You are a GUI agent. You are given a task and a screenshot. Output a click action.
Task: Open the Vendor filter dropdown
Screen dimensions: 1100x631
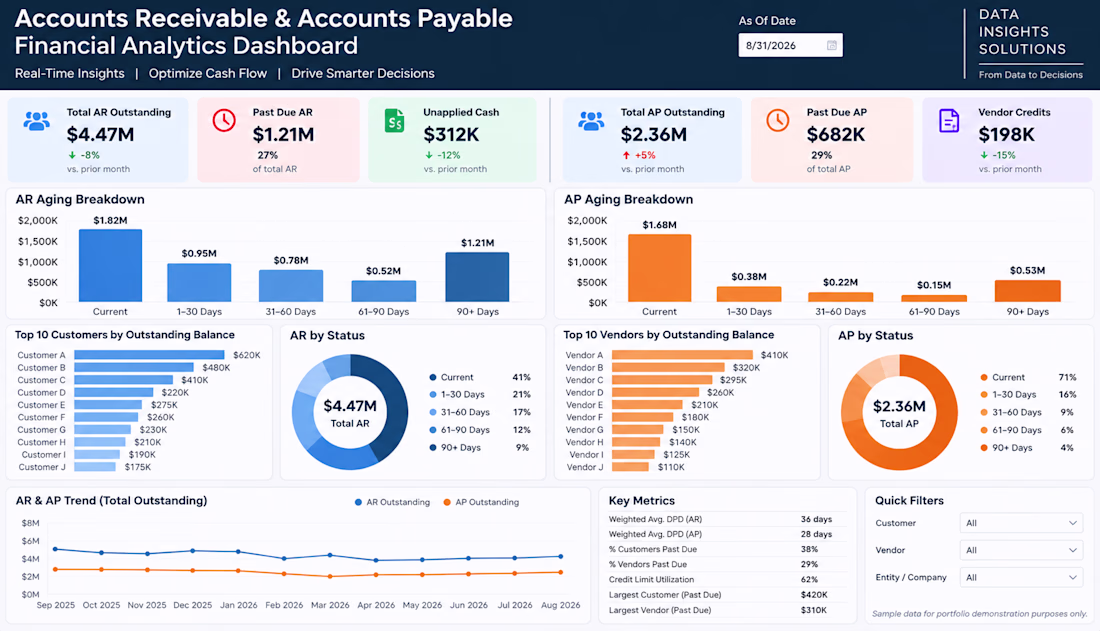(1021, 550)
